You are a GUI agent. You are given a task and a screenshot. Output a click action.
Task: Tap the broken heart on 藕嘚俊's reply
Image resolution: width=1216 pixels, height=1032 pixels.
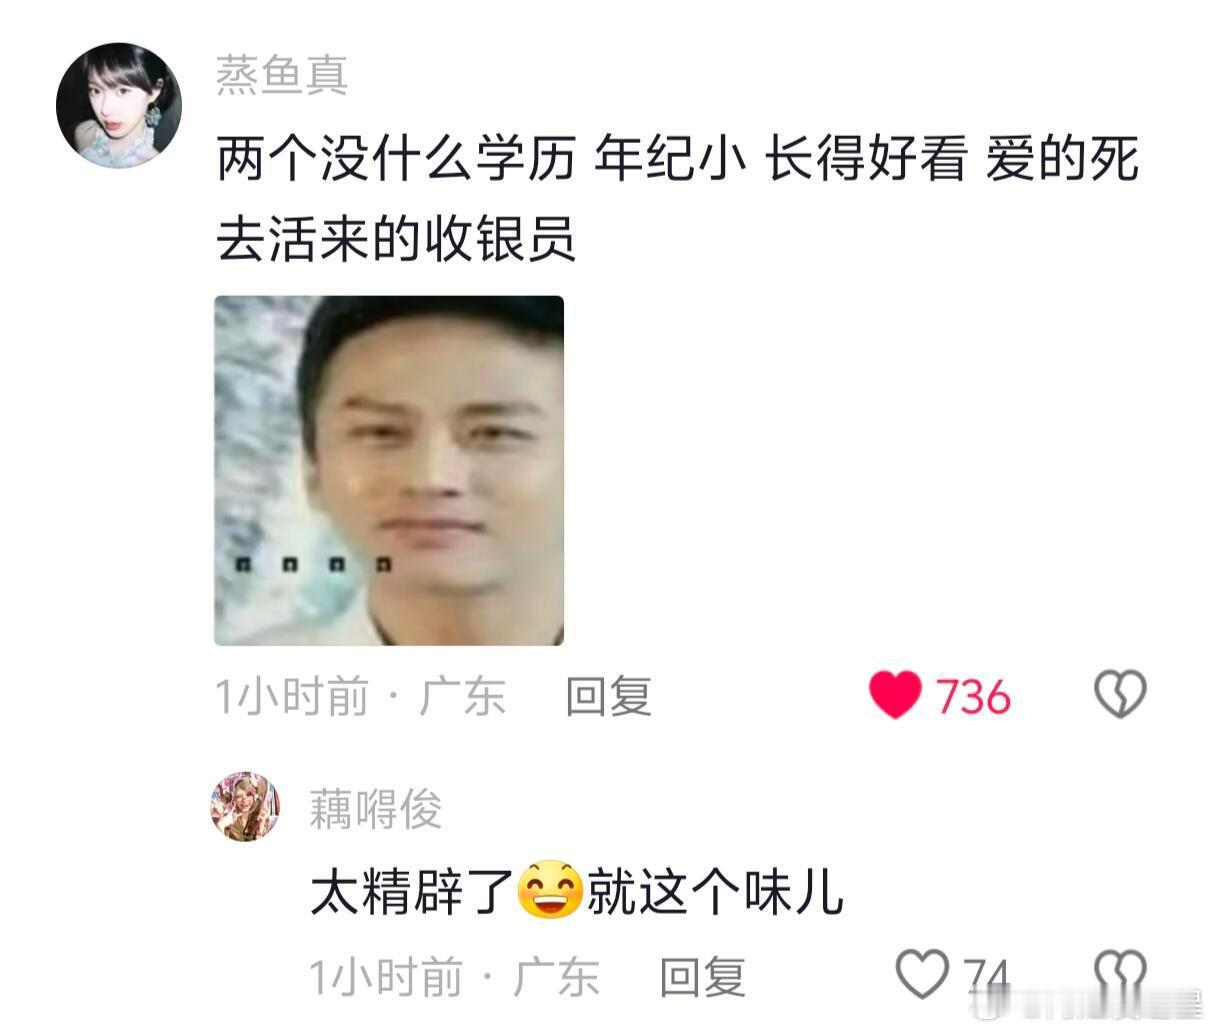tap(1119, 974)
